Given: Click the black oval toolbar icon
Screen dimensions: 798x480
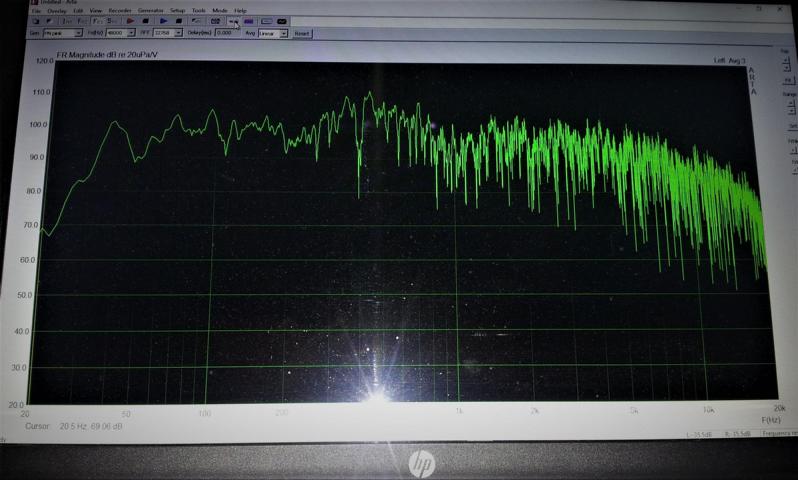Looking at the screenshot, I should click(x=282, y=21).
